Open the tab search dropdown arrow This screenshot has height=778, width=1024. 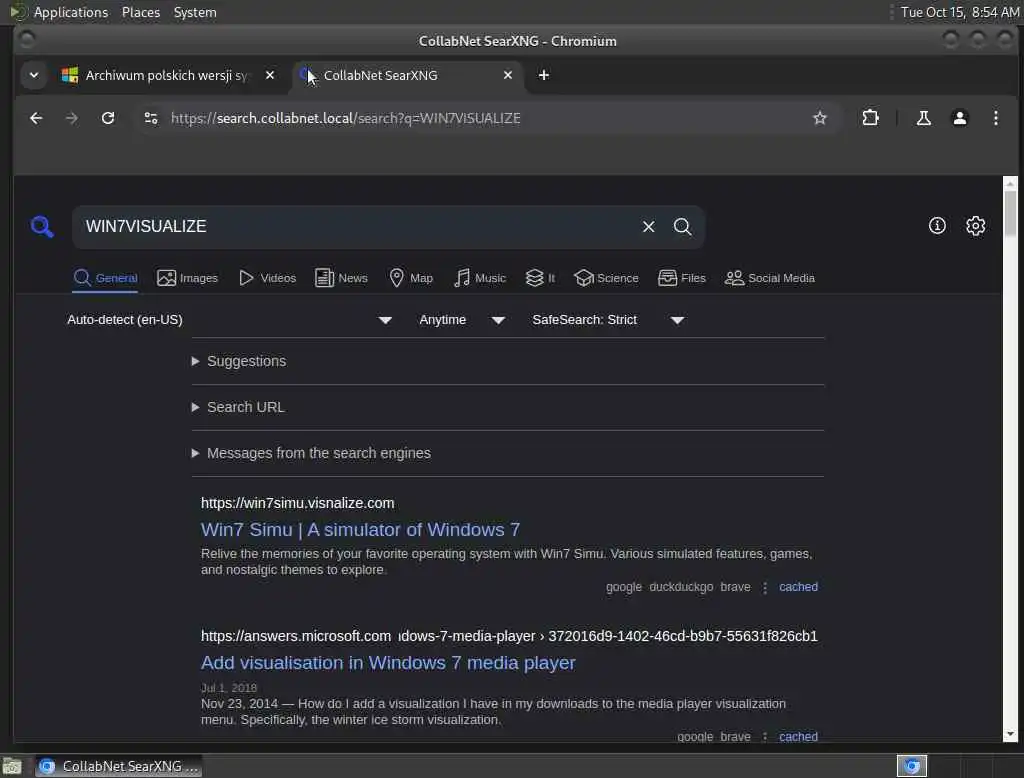tap(34, 75)
